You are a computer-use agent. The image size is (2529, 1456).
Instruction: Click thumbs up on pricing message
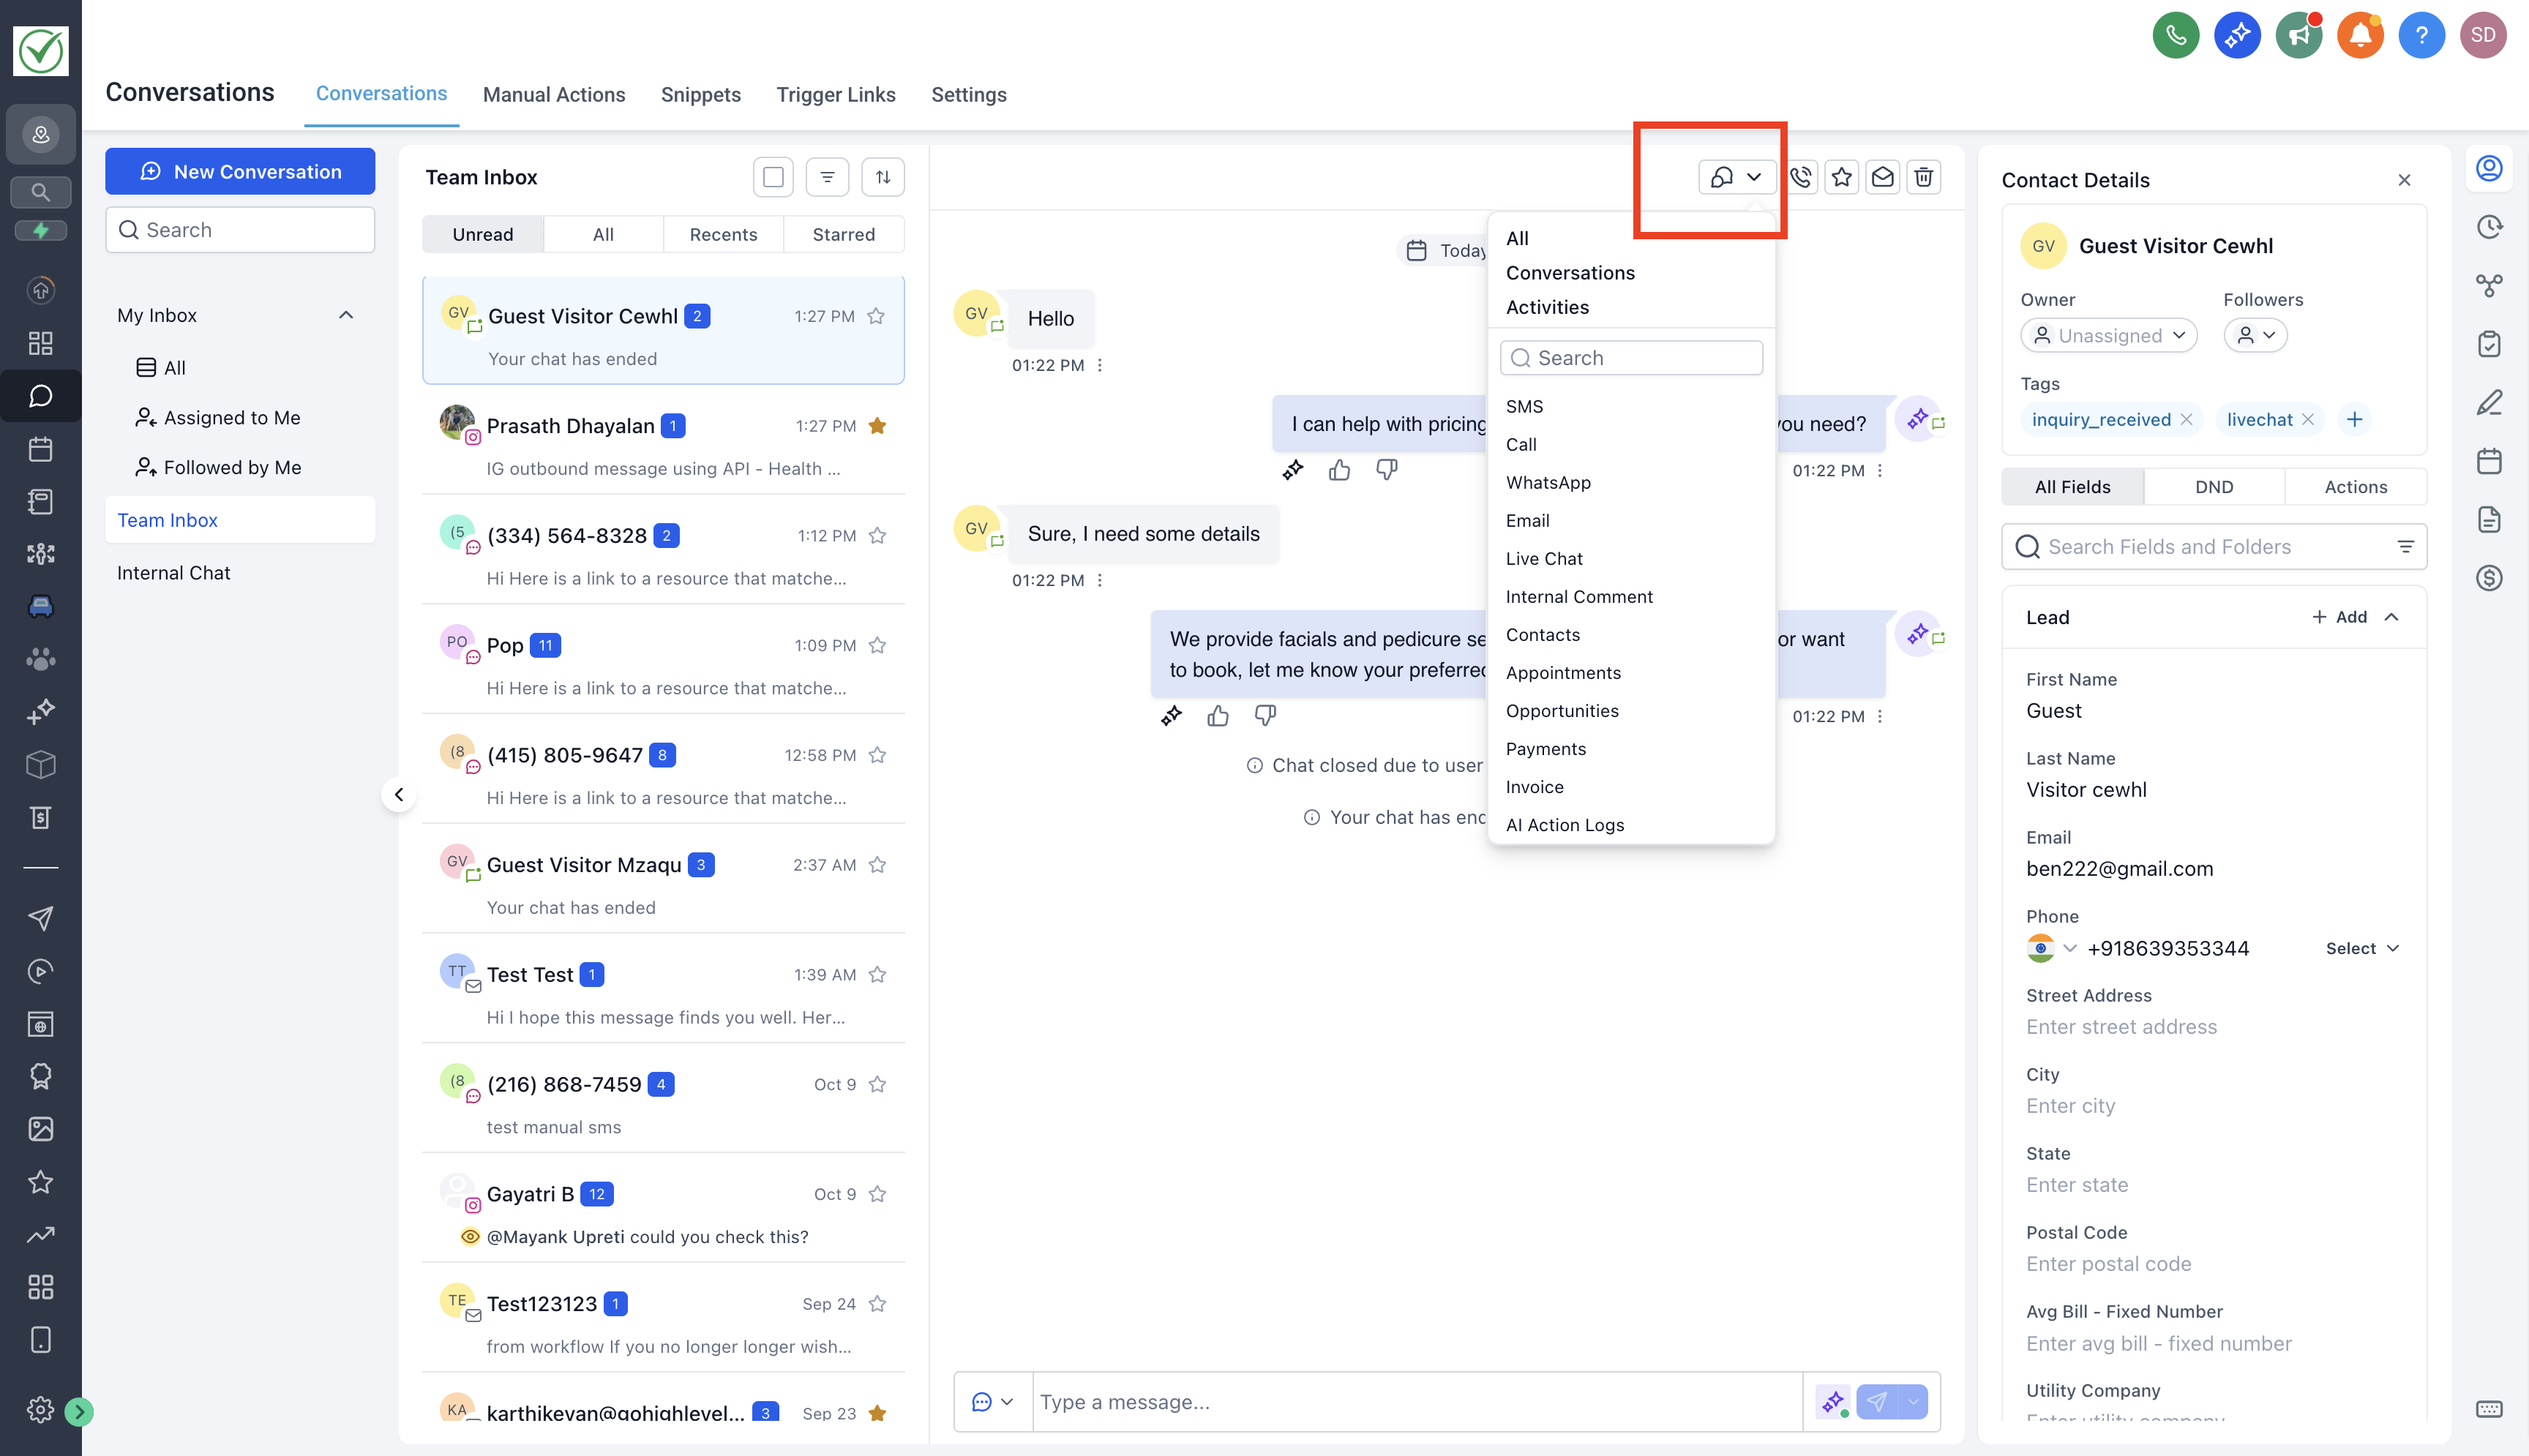pos(1339,470)
